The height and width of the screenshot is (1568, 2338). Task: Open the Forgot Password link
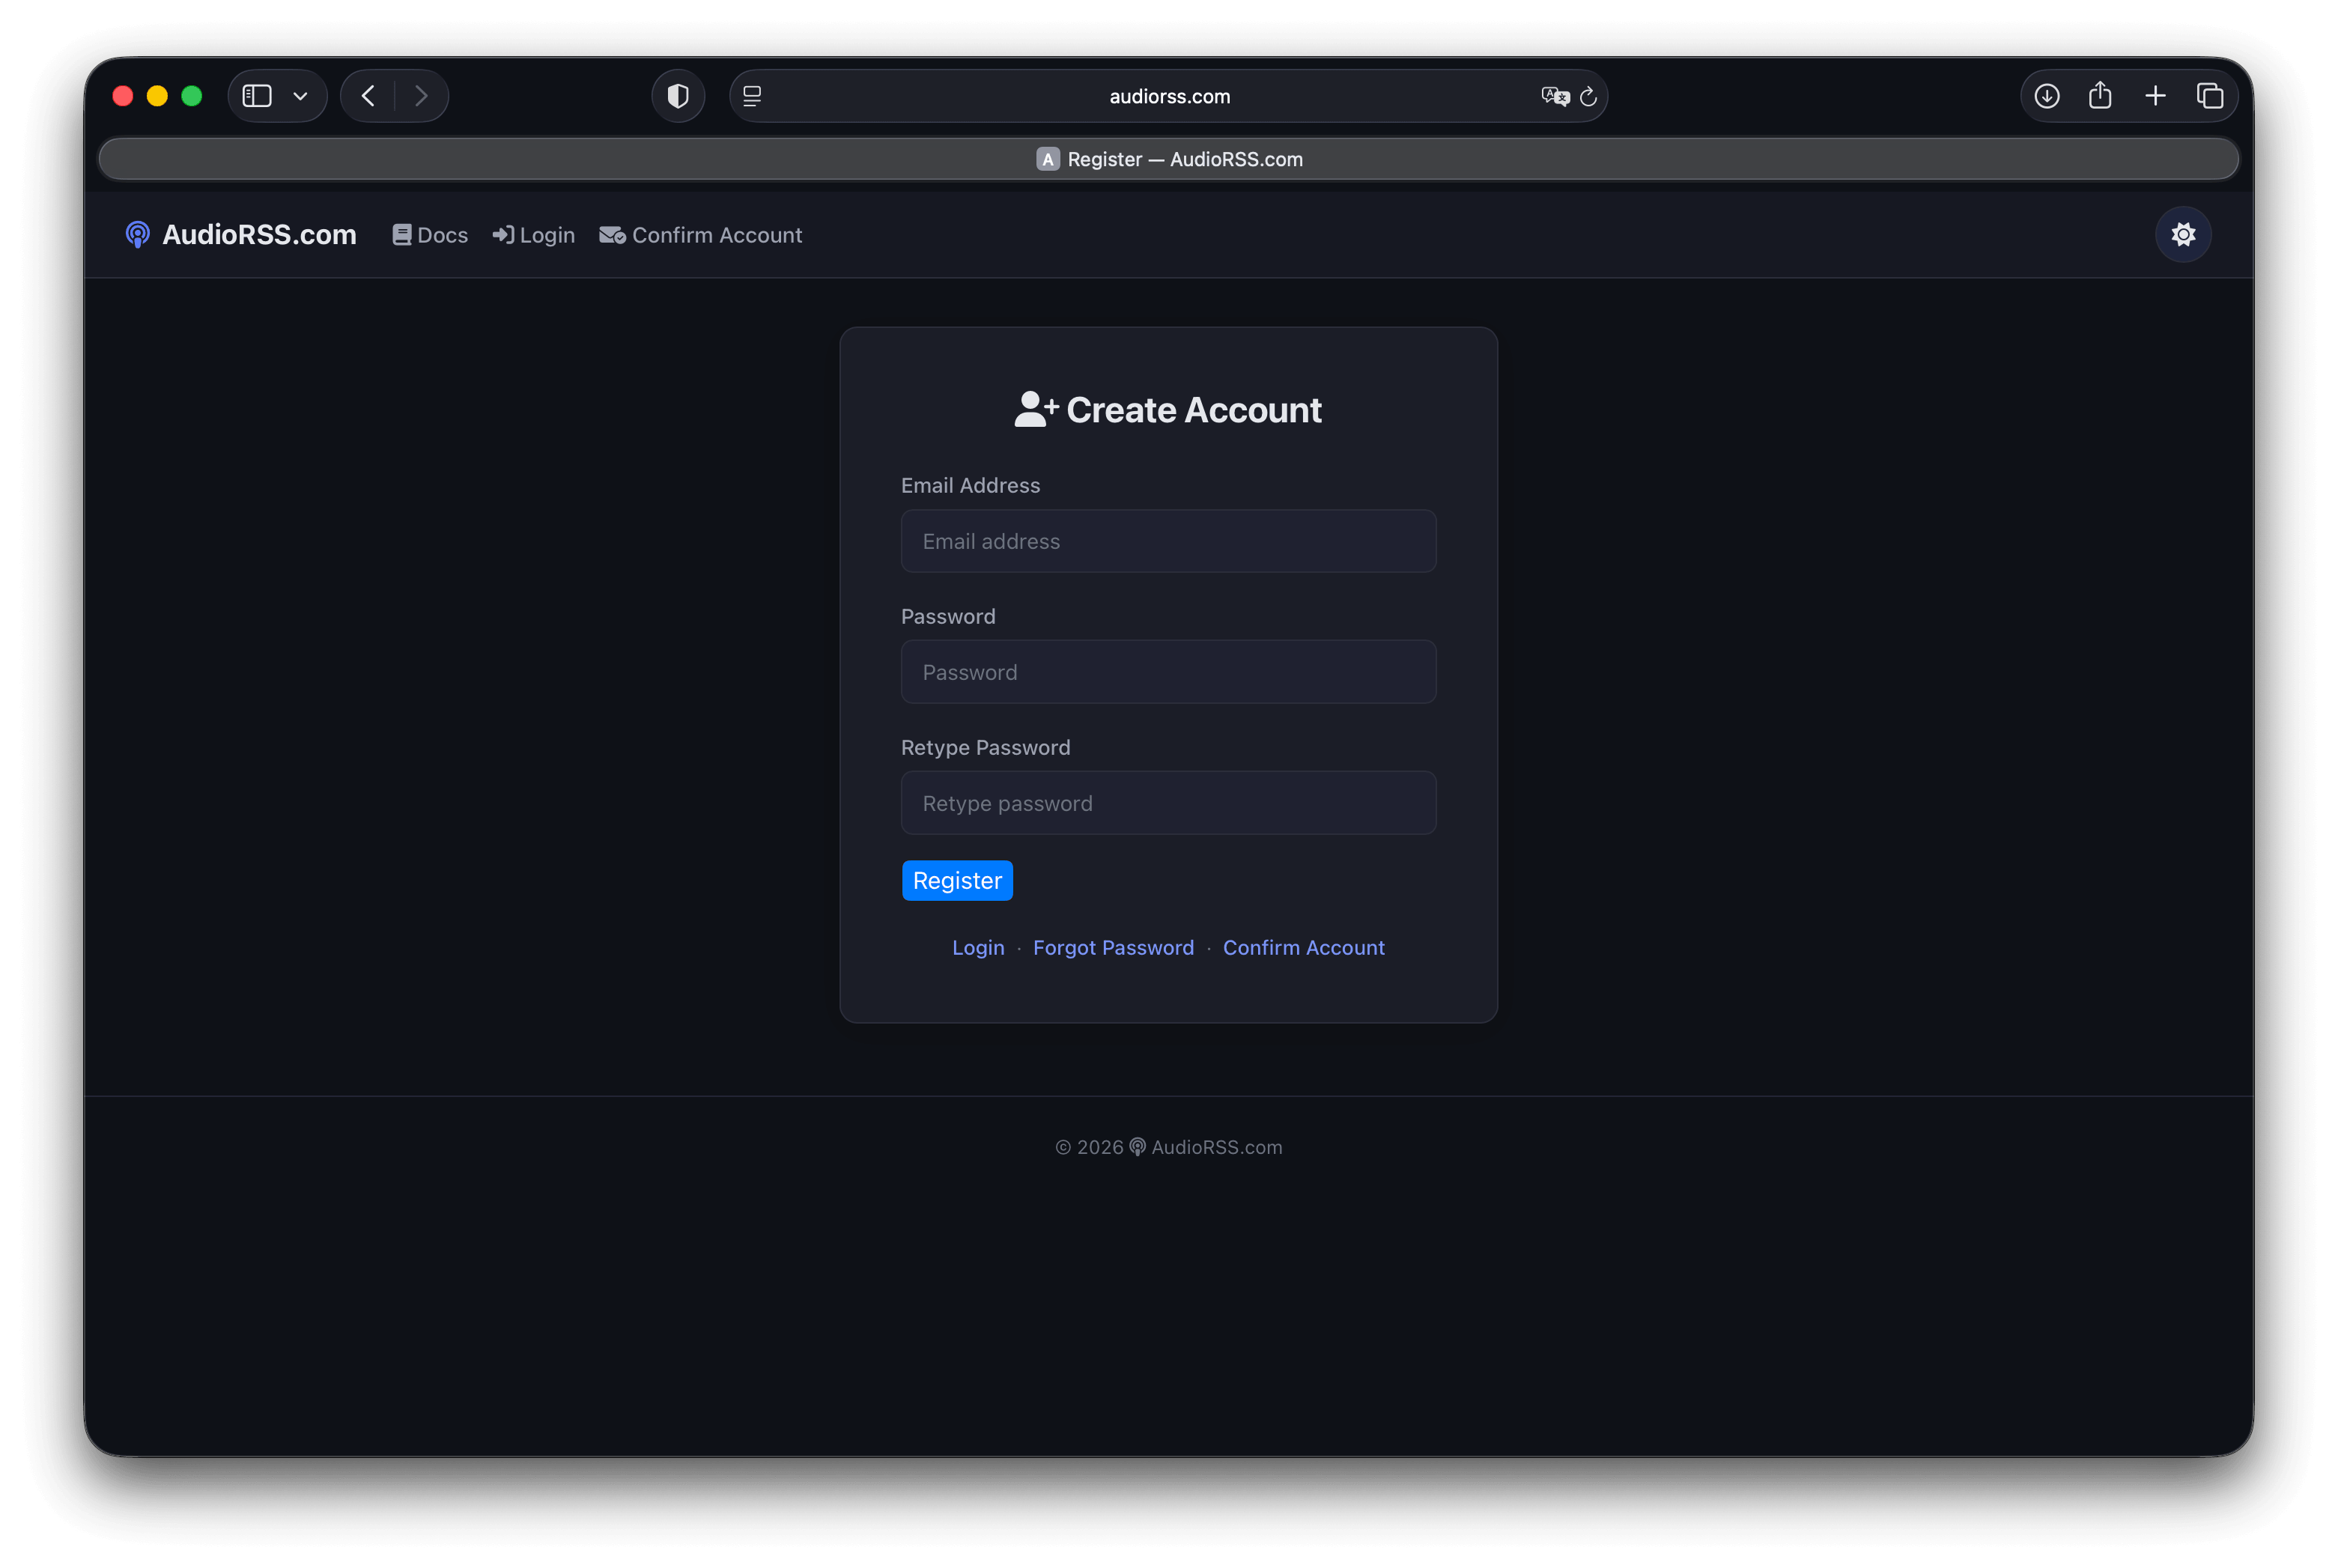coord(1113,947)
